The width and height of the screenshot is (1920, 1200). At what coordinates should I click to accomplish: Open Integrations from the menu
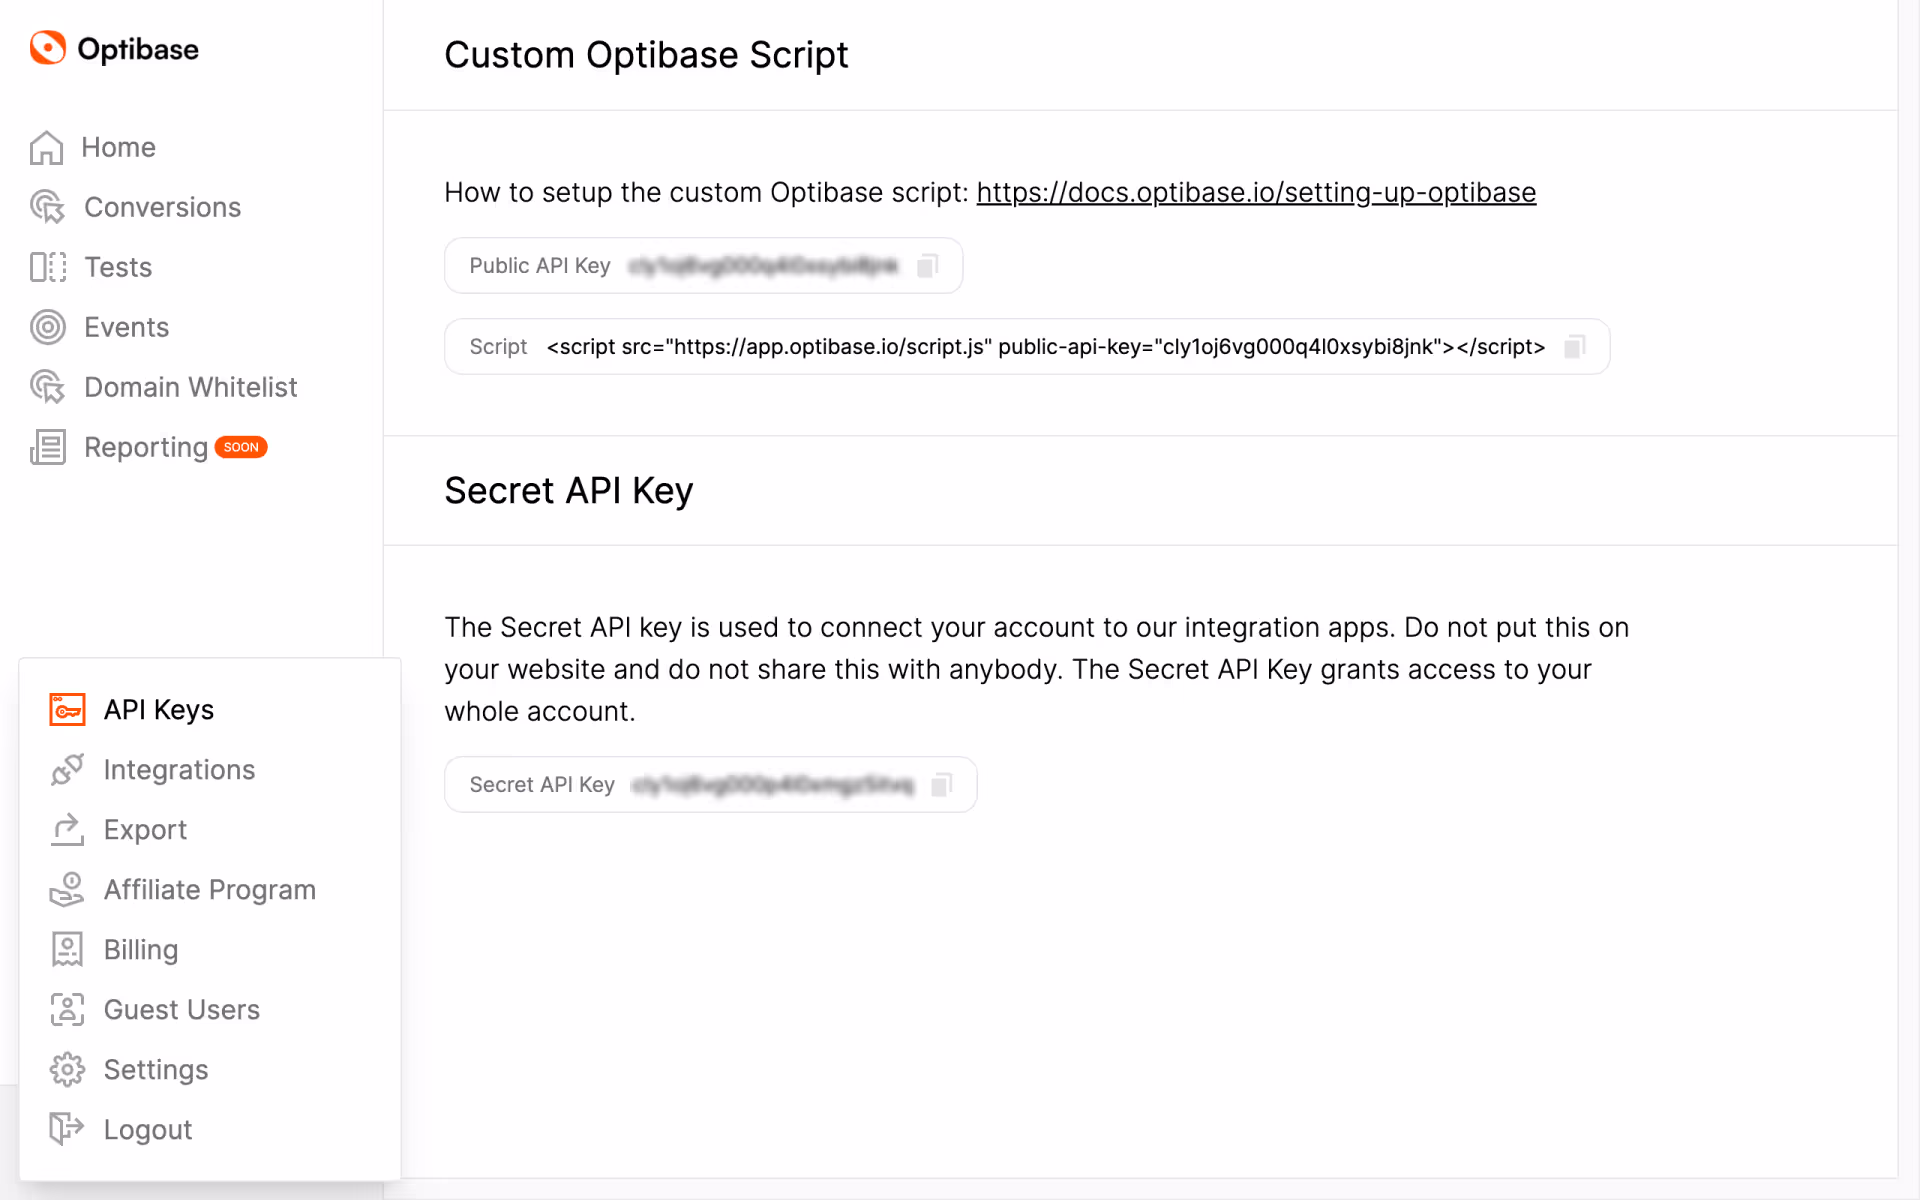pyautogui.click(x=179, y=769)
